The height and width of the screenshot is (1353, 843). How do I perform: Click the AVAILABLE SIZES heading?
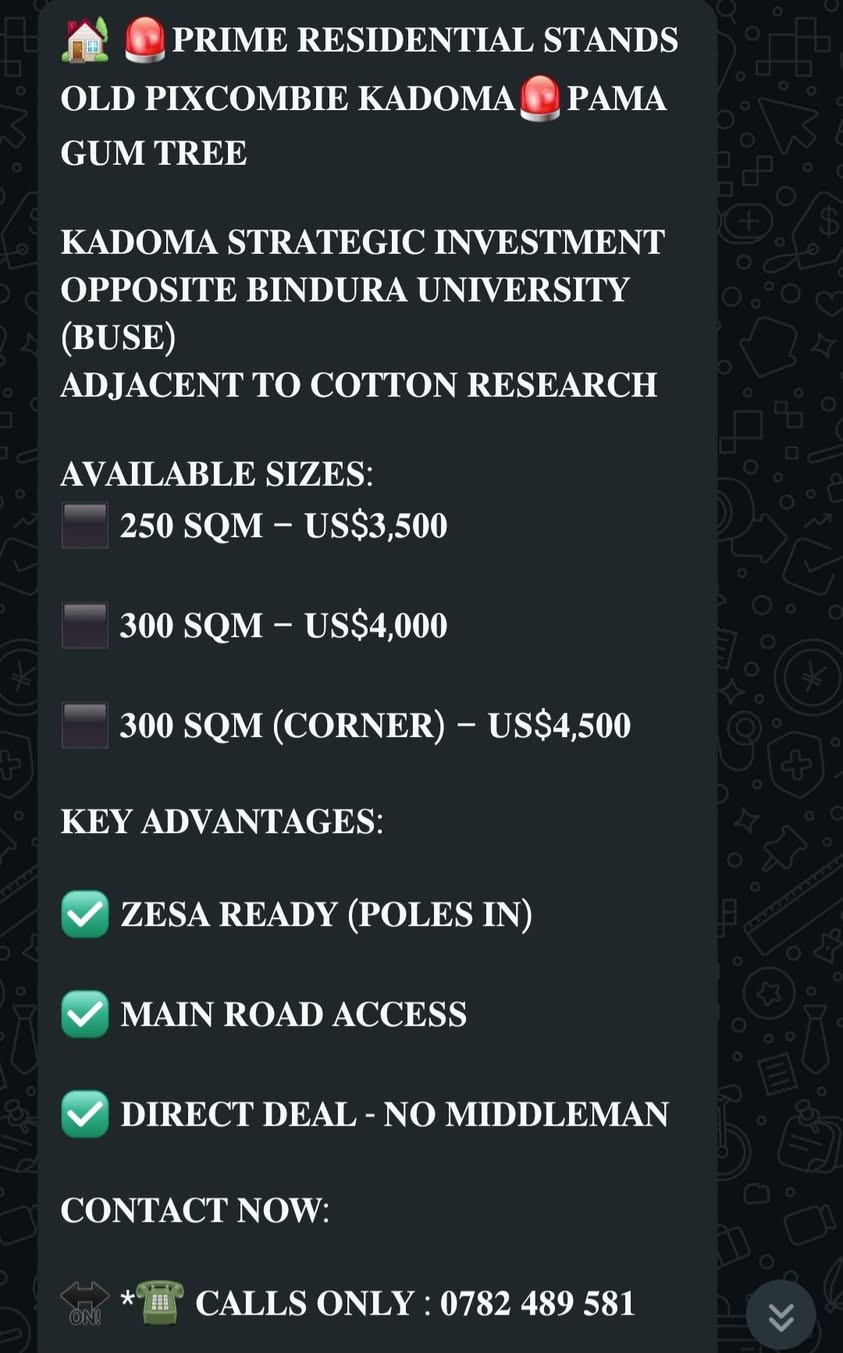click(217, 474)
